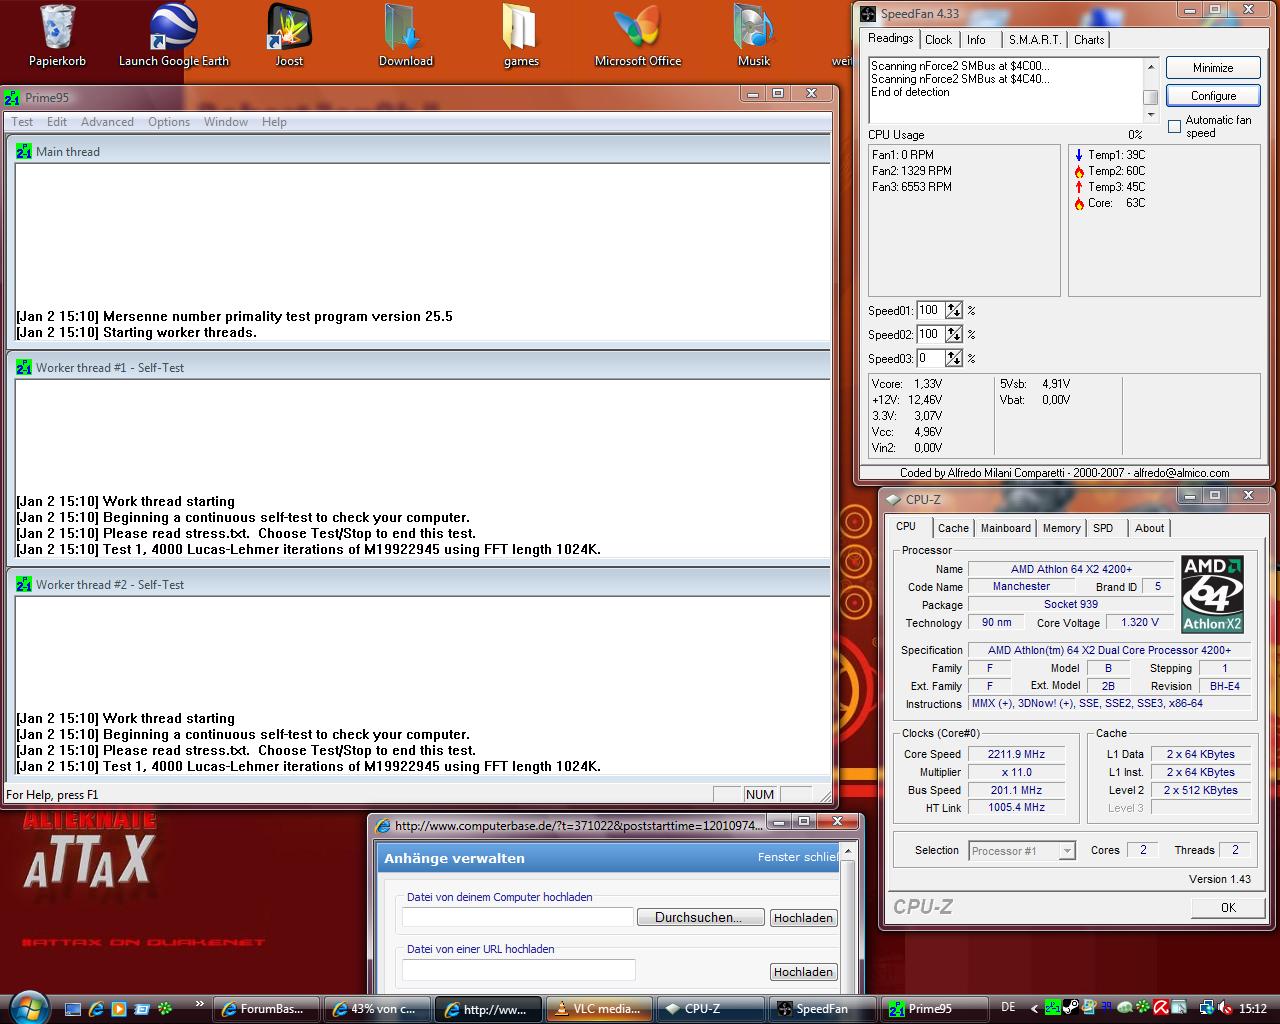Click the Minimize button in SpeedFan

click(x=1213, y=68)
